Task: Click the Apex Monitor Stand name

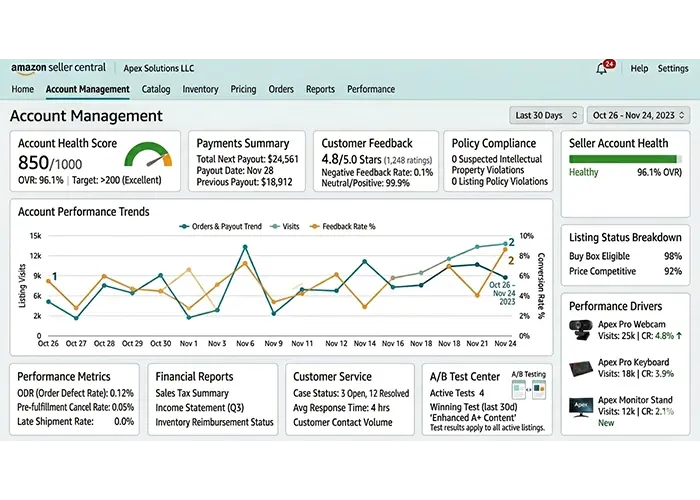Action: click(x=635, y=400)
